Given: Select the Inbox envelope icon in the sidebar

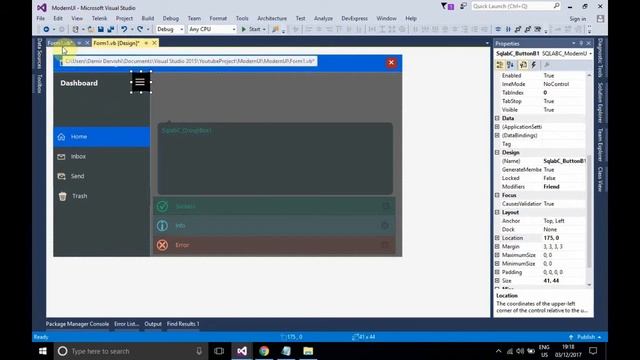Looking at the screenshot, I should point(61,156).
